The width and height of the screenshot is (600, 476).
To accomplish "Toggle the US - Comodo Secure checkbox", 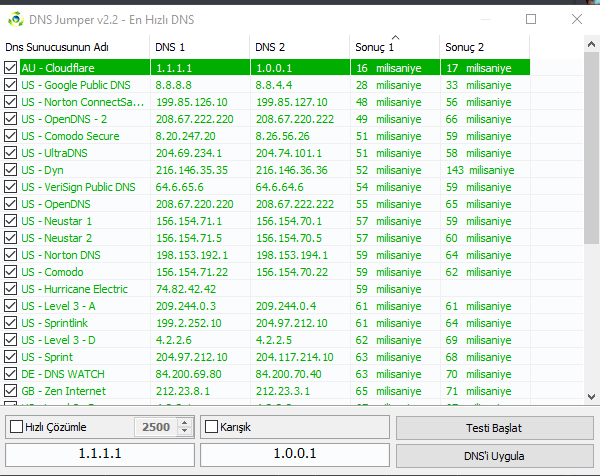I will pyautogui.click(x=10, y=136).
